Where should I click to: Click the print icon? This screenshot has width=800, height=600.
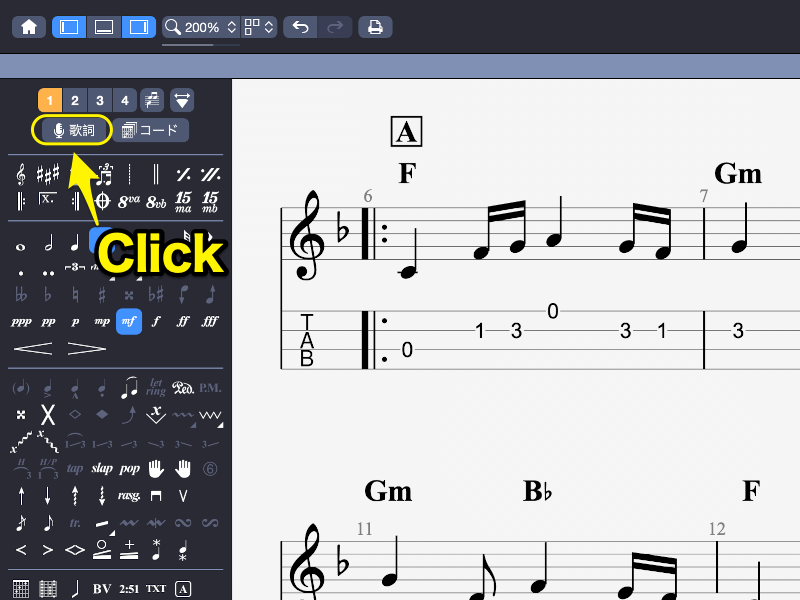(x=375, y=27)
